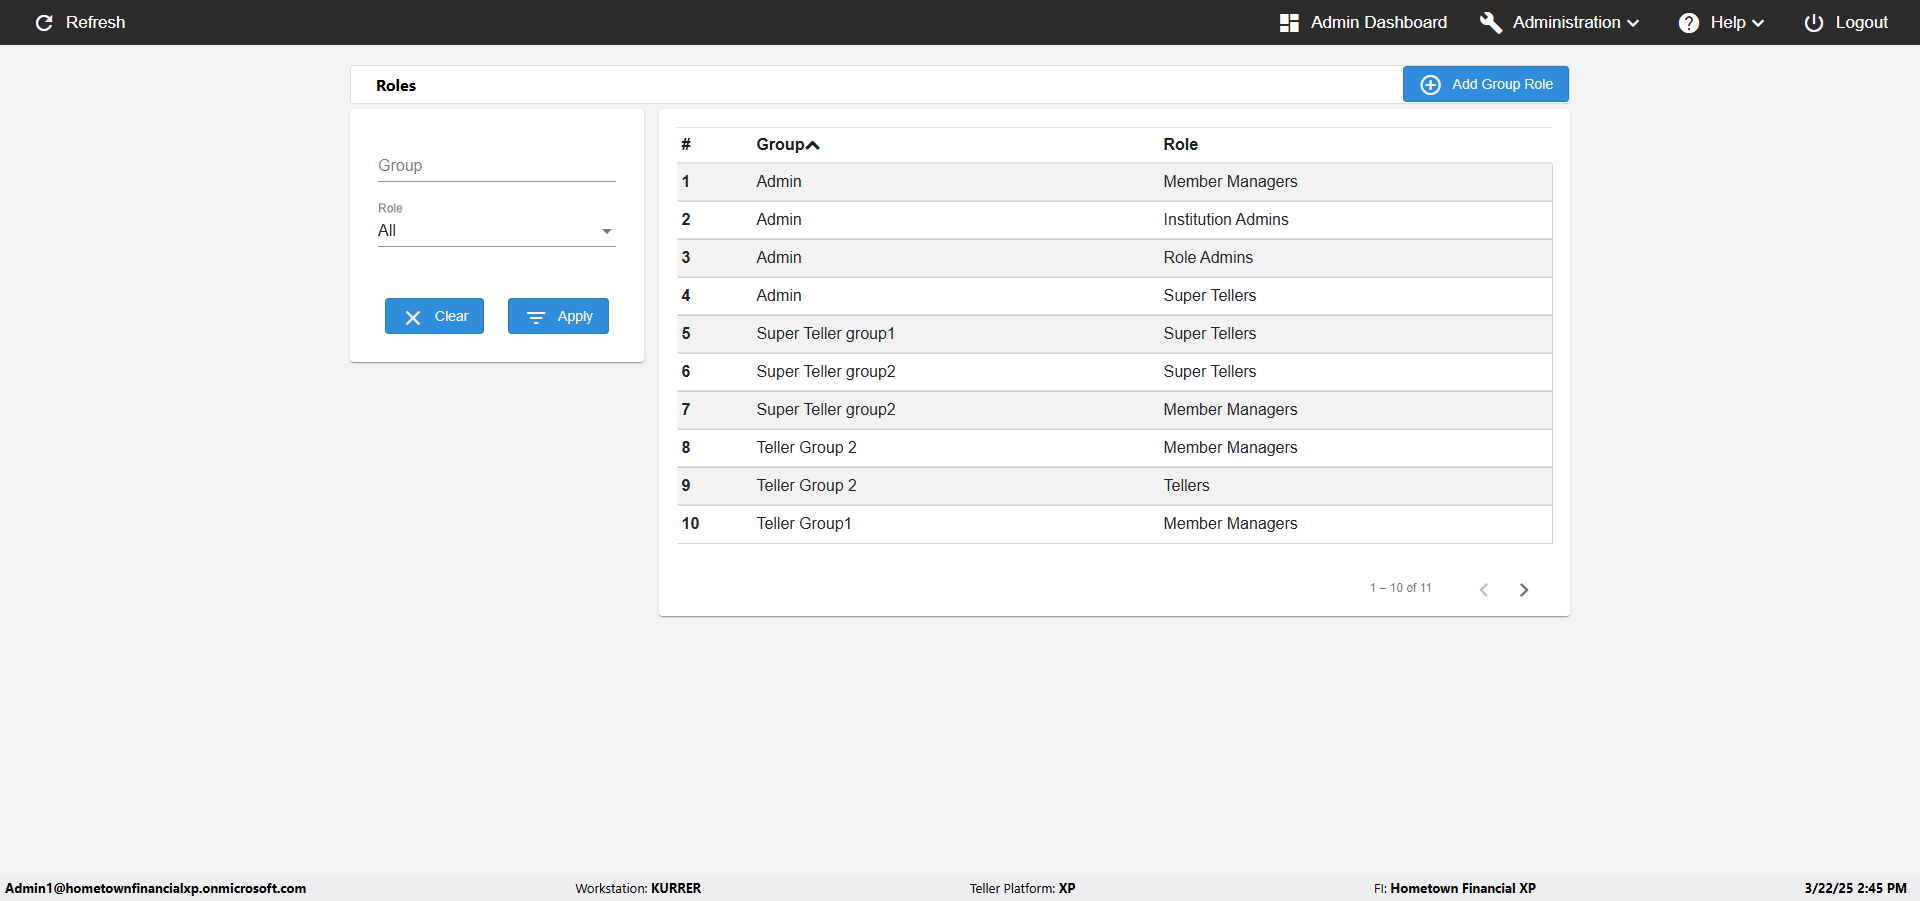
Task: Click Super Teller group2 in row 6
Action: pyautogui.click(x=826, y=371)
